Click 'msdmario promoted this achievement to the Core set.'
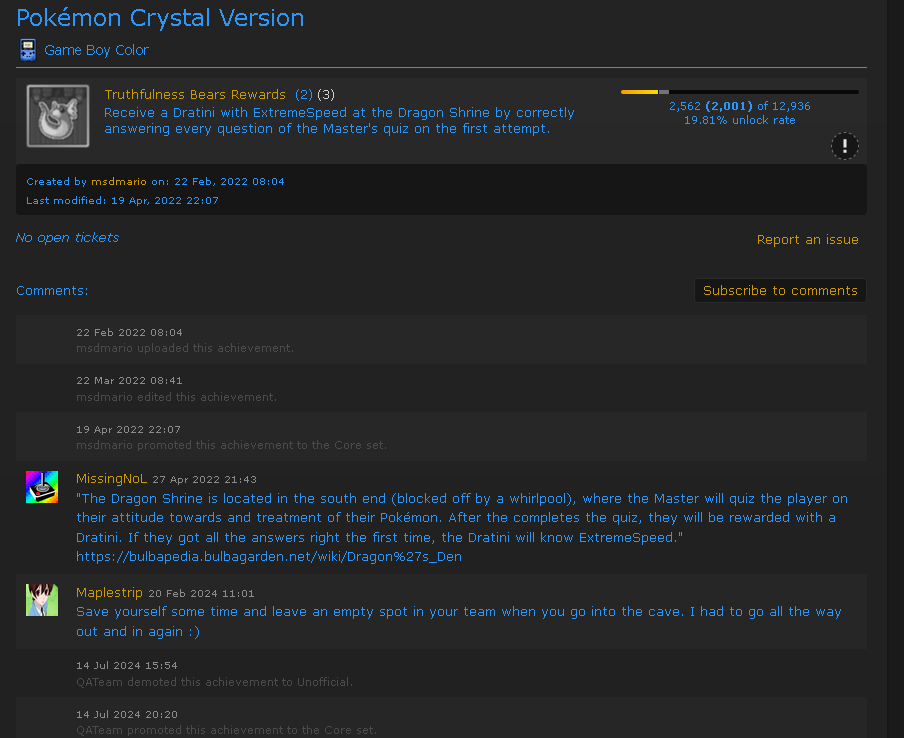904x738 pixels. coord(231,445)
